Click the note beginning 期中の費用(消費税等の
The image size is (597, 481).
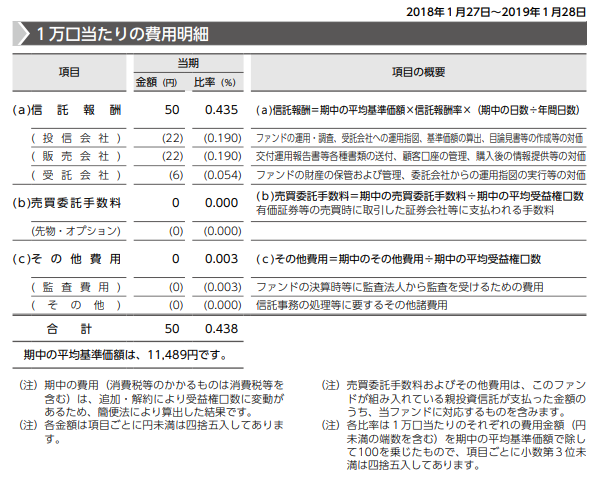tap(152, 398)
